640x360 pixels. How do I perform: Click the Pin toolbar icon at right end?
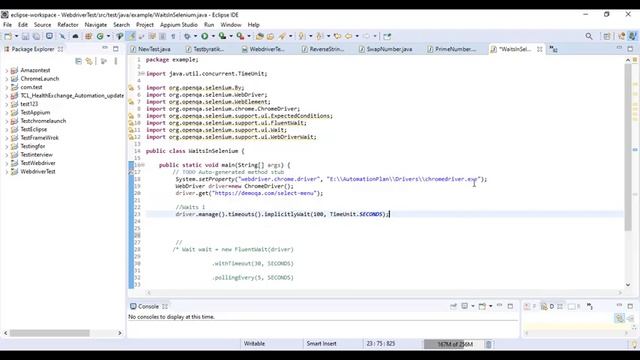coord(387,36)
